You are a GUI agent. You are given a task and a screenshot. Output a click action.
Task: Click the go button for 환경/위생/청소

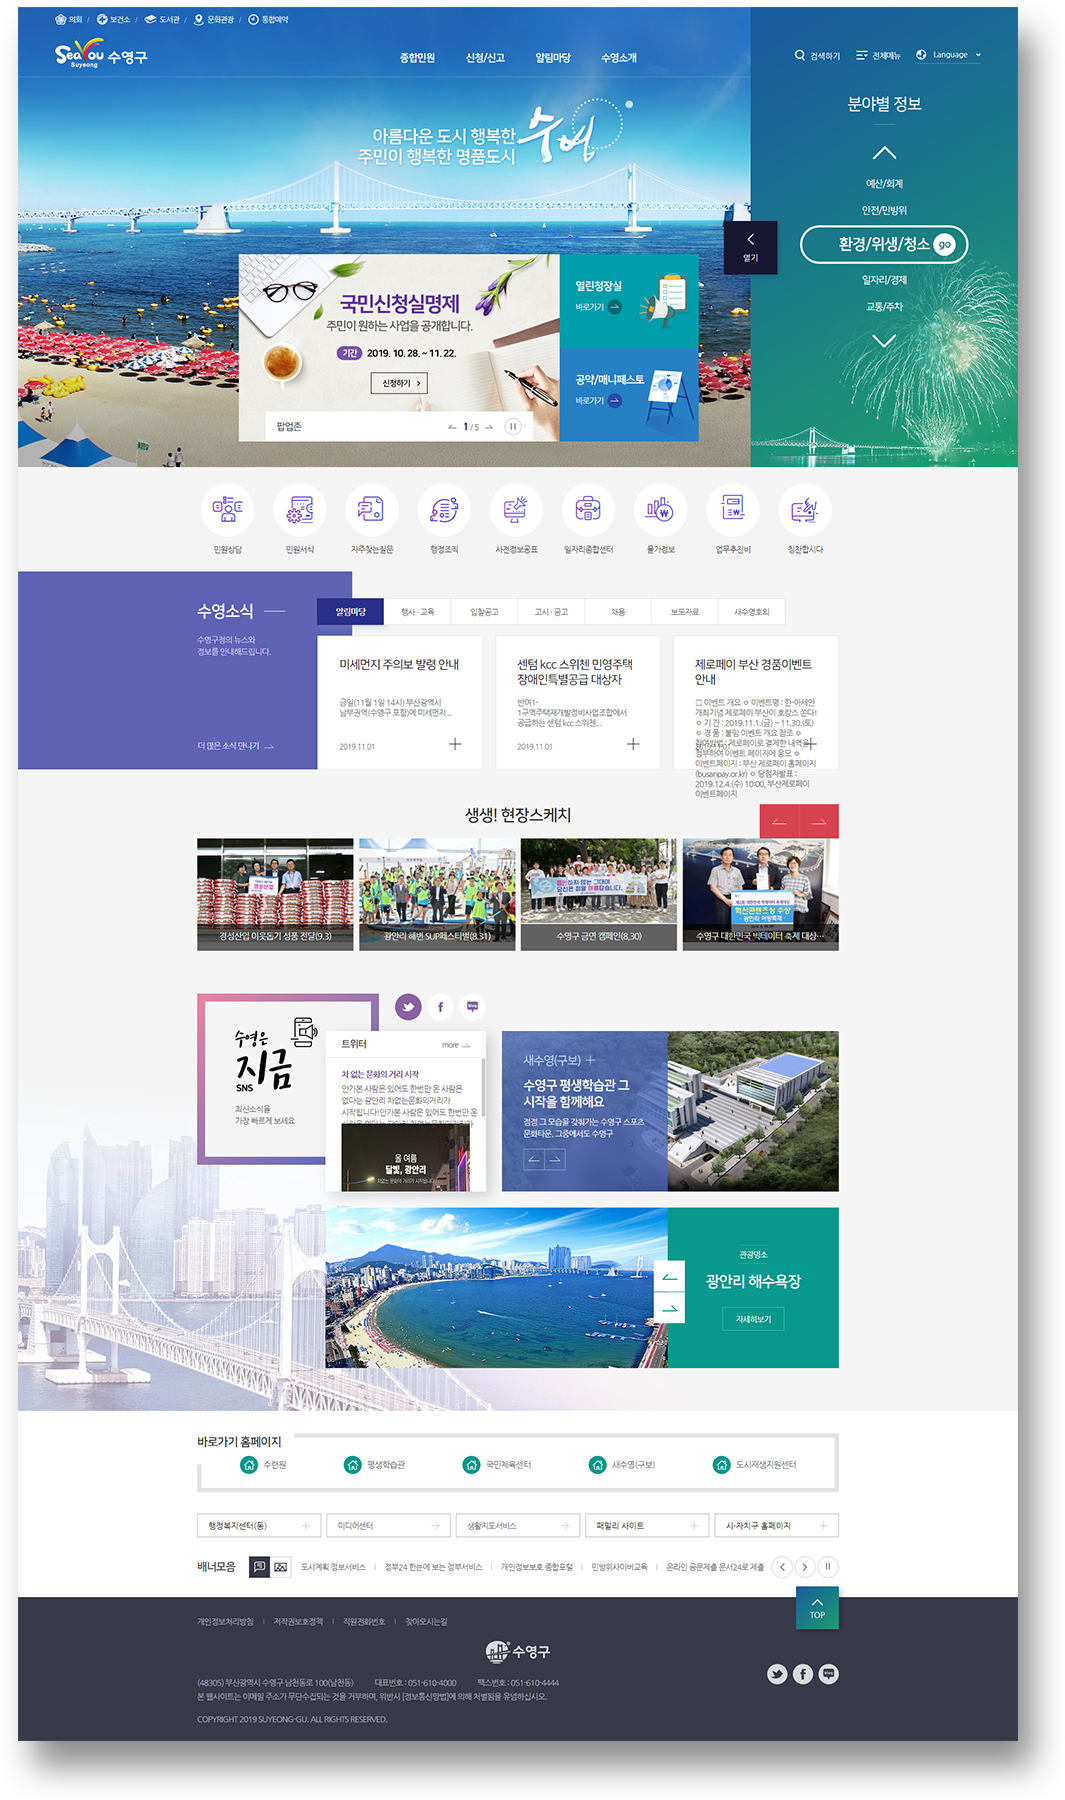tap(945, 245)
